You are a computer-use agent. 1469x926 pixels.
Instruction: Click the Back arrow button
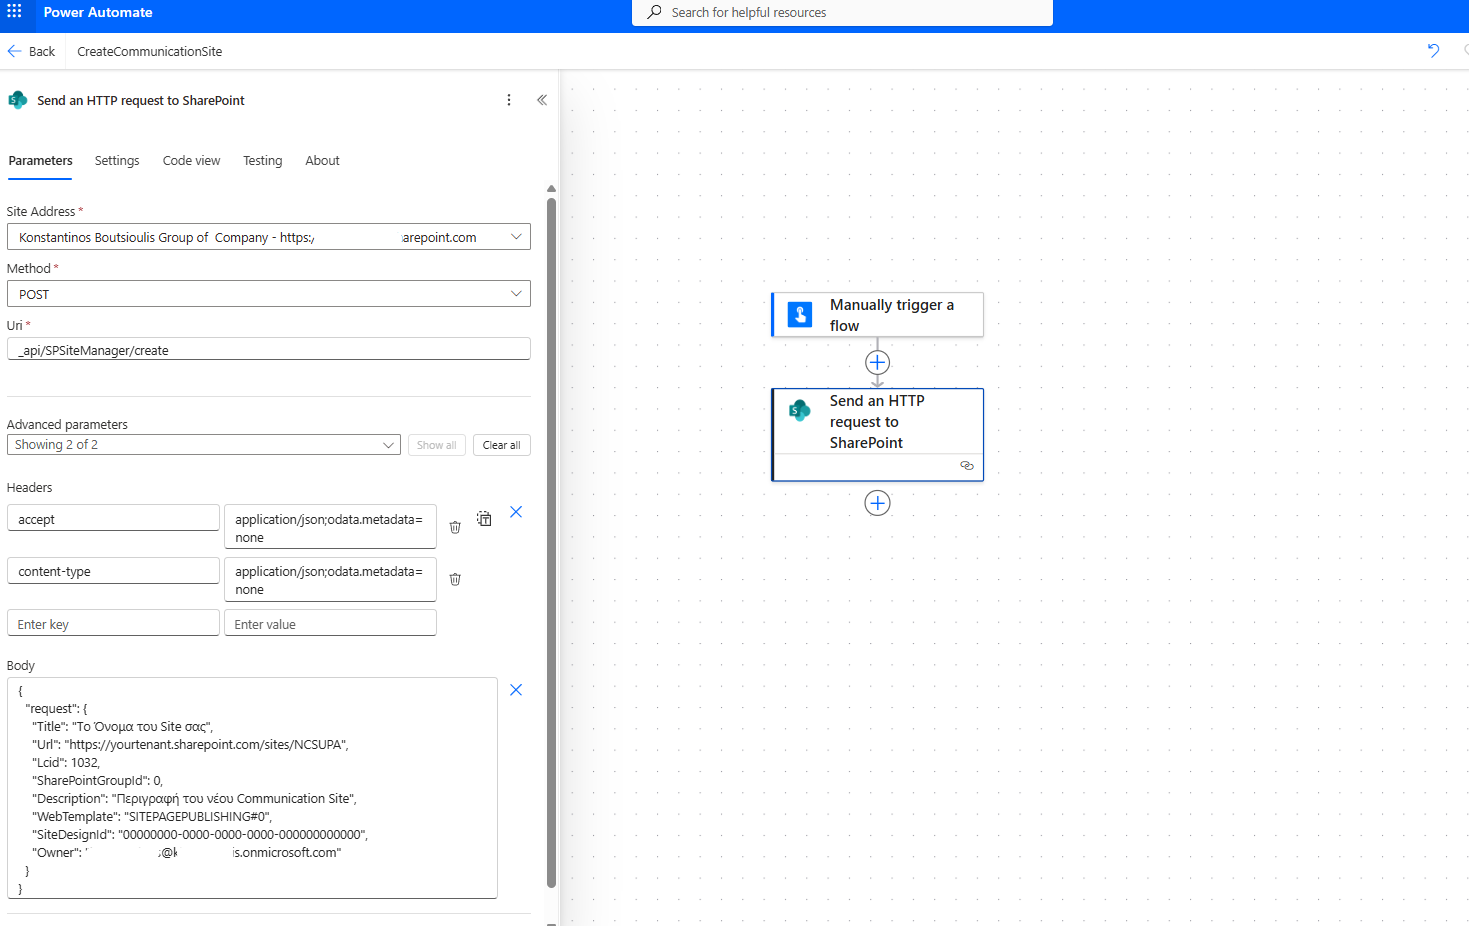tap(31, 51)
